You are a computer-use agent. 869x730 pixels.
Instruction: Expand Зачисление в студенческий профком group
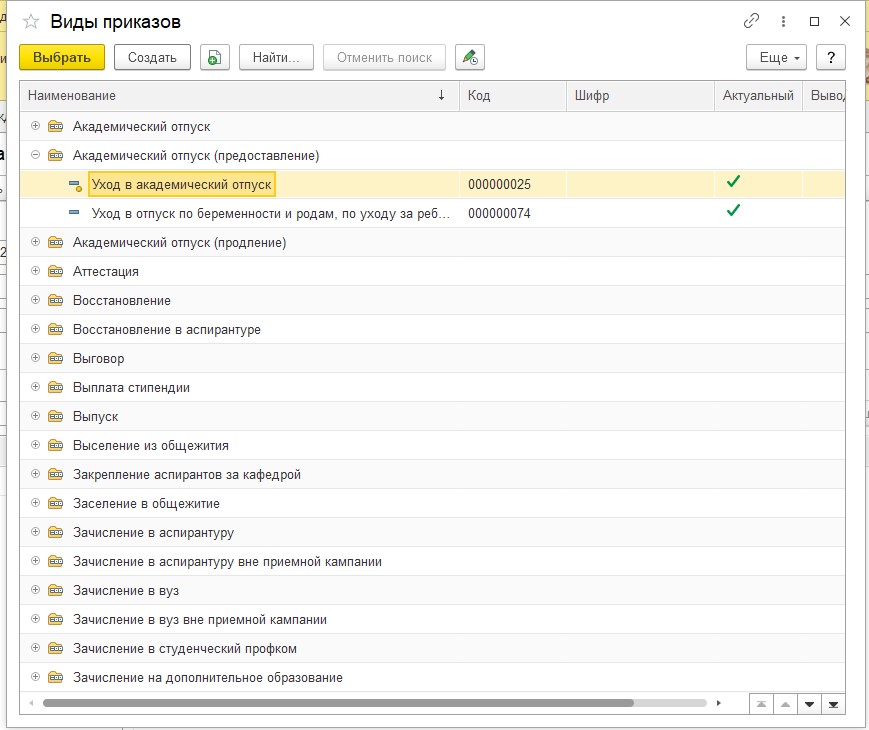(x=35, y=647)
